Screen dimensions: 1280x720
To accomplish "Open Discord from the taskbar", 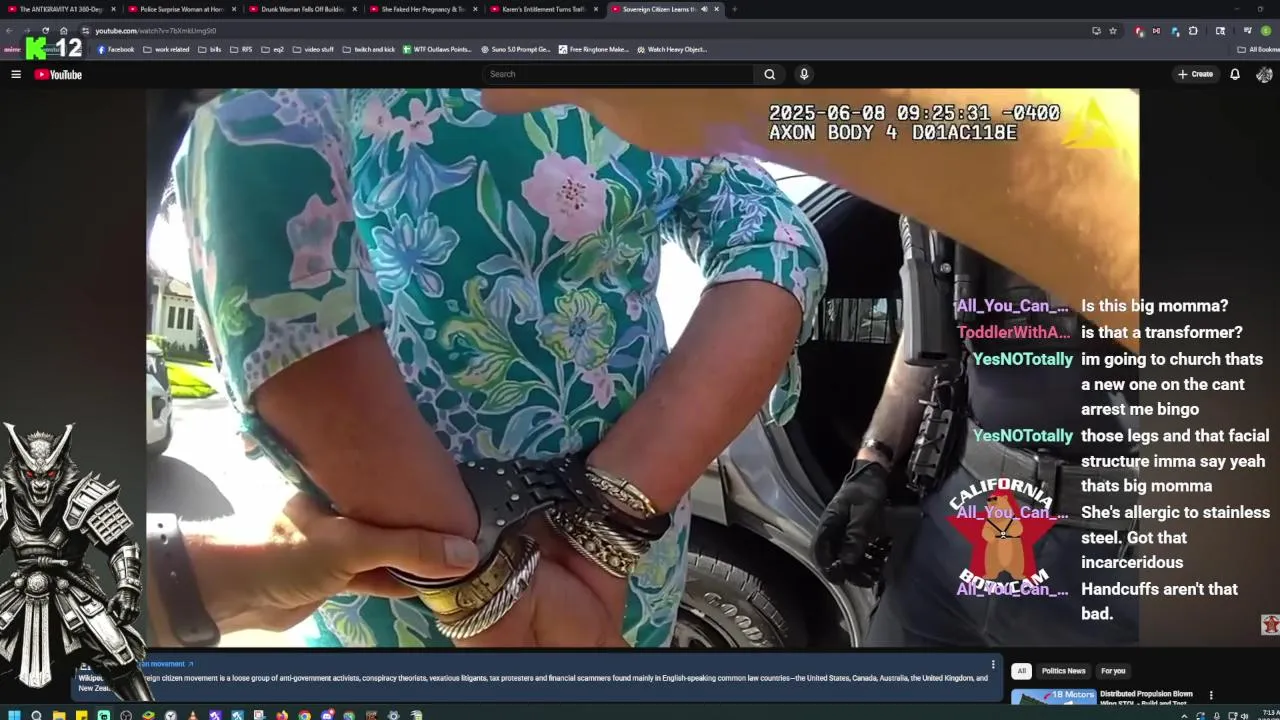I will coord(327,715).
